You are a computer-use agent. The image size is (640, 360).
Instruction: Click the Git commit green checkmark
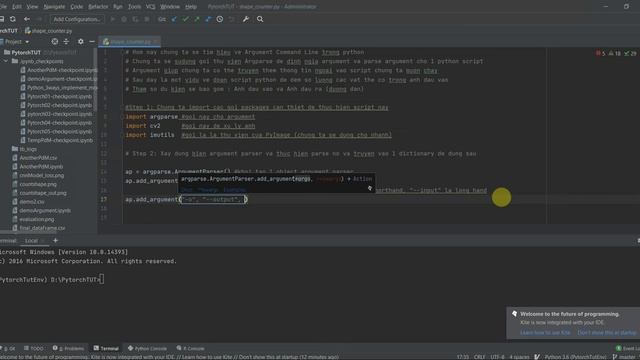click(186, 19)
